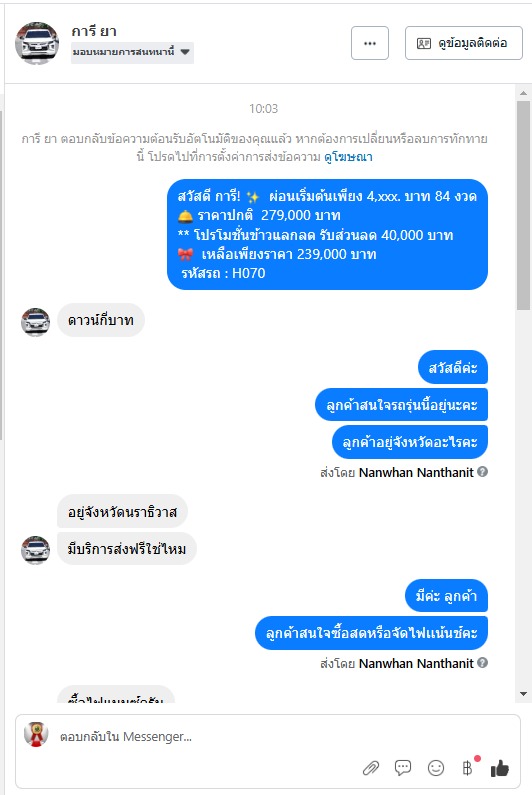The image size is (532, 795).
Task: Click the three-dots more options button
Action: (x=370, y=43)
